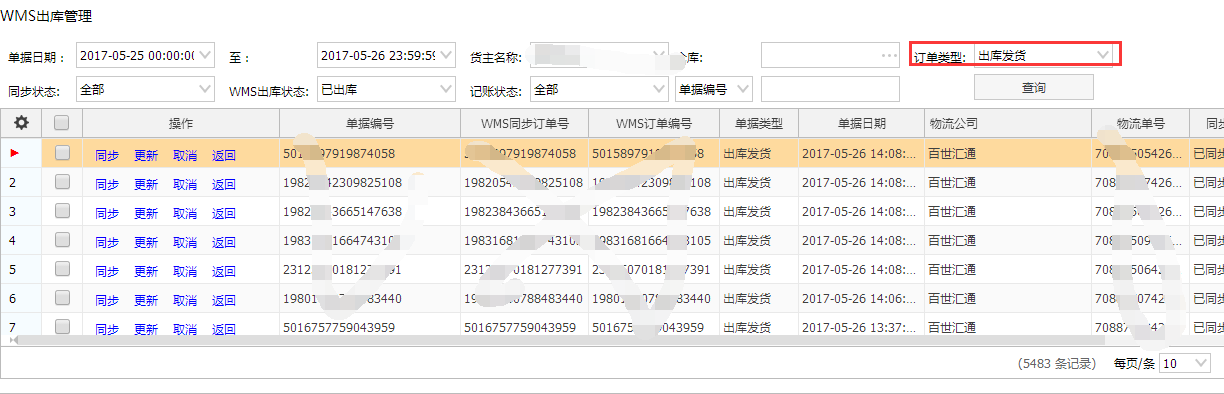Click 出库发货 type cell in row 3

click(748, 212)
